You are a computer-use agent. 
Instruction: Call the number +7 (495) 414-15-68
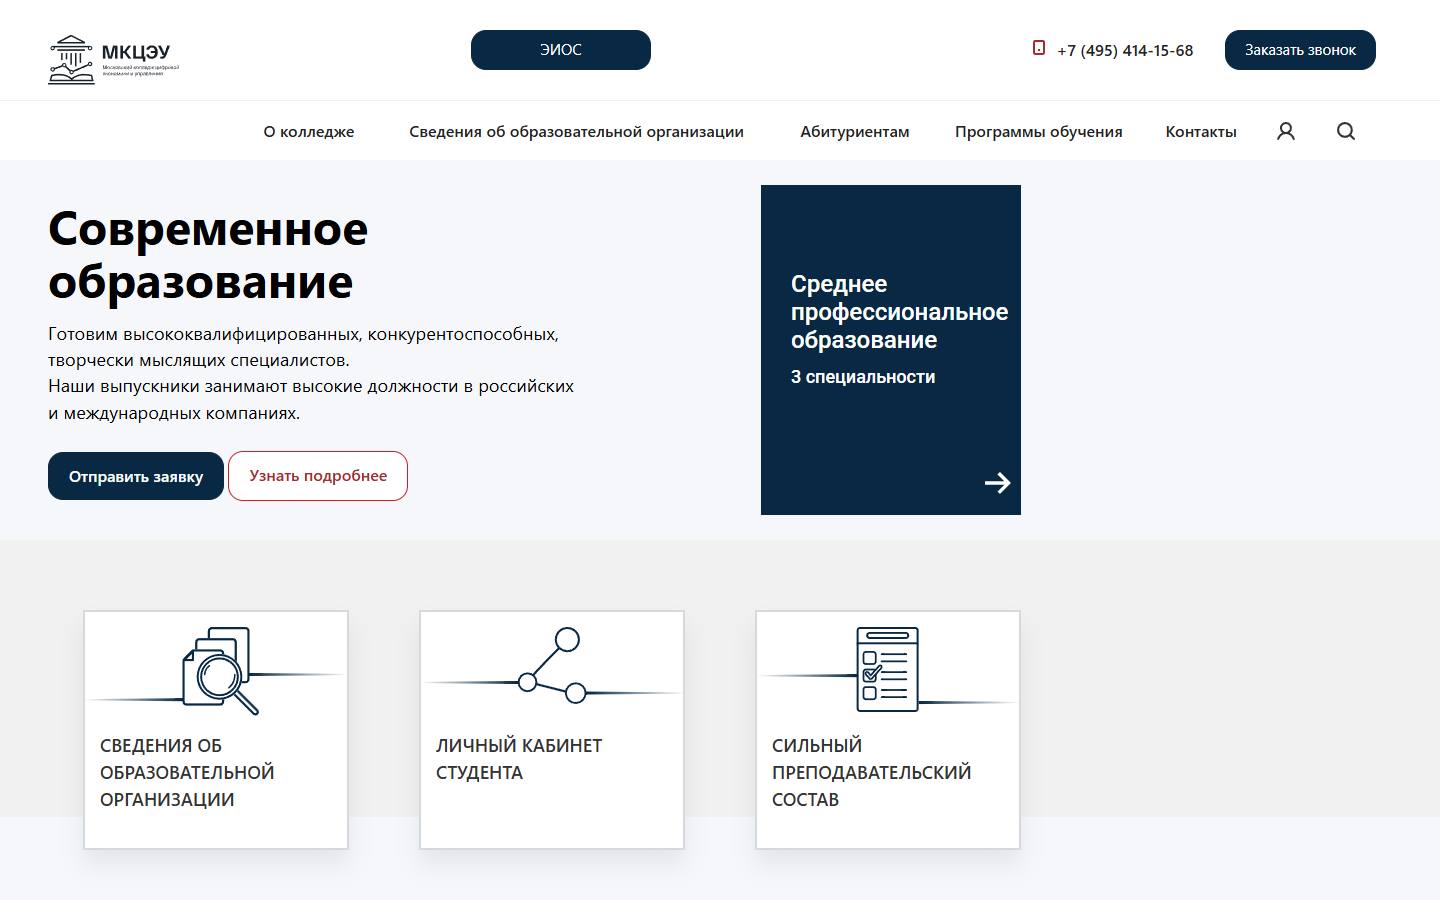[x=1125, y=50]
